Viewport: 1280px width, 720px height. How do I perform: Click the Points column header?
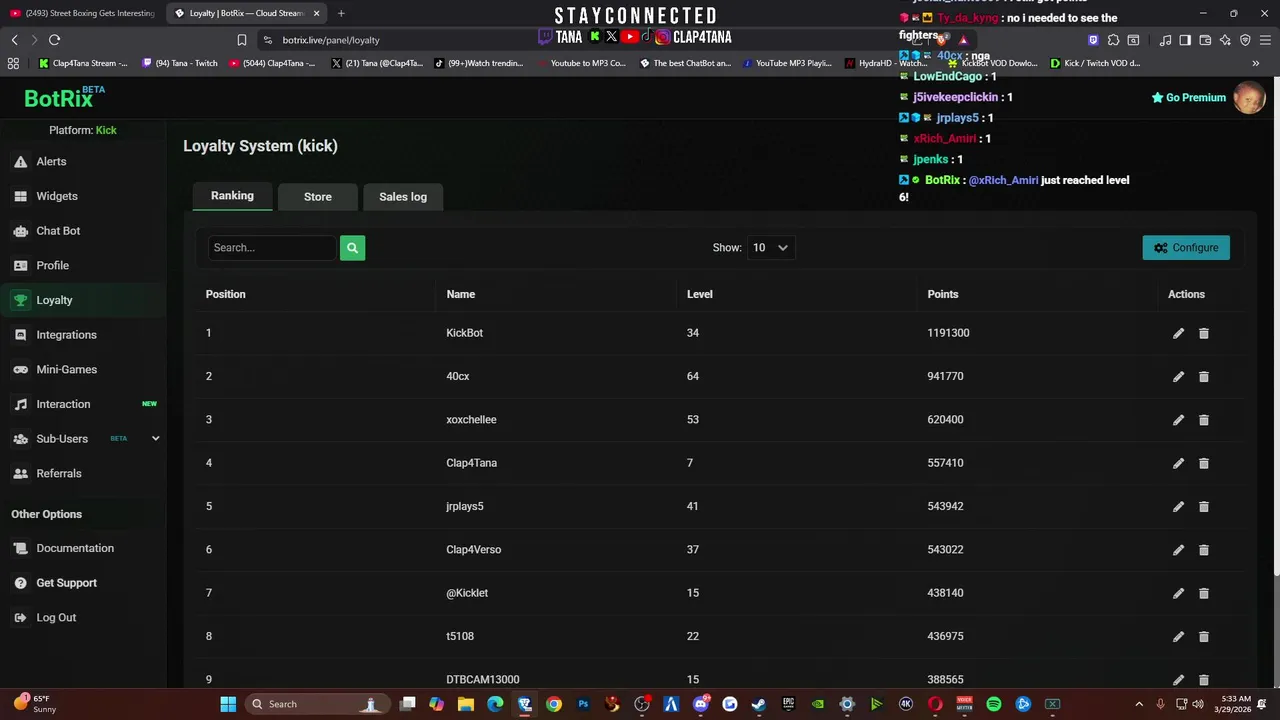point(942,295)
